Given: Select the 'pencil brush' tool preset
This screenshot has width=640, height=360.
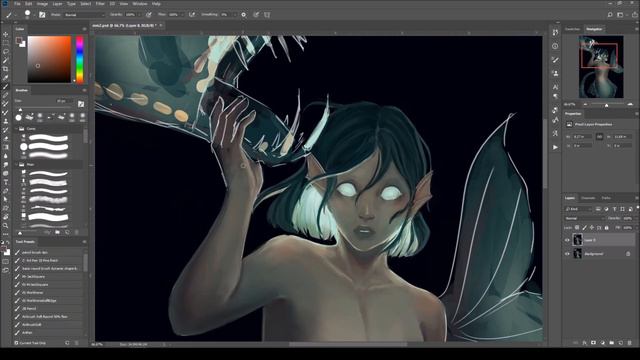Looking at the screenshot, I should [48, 252].
